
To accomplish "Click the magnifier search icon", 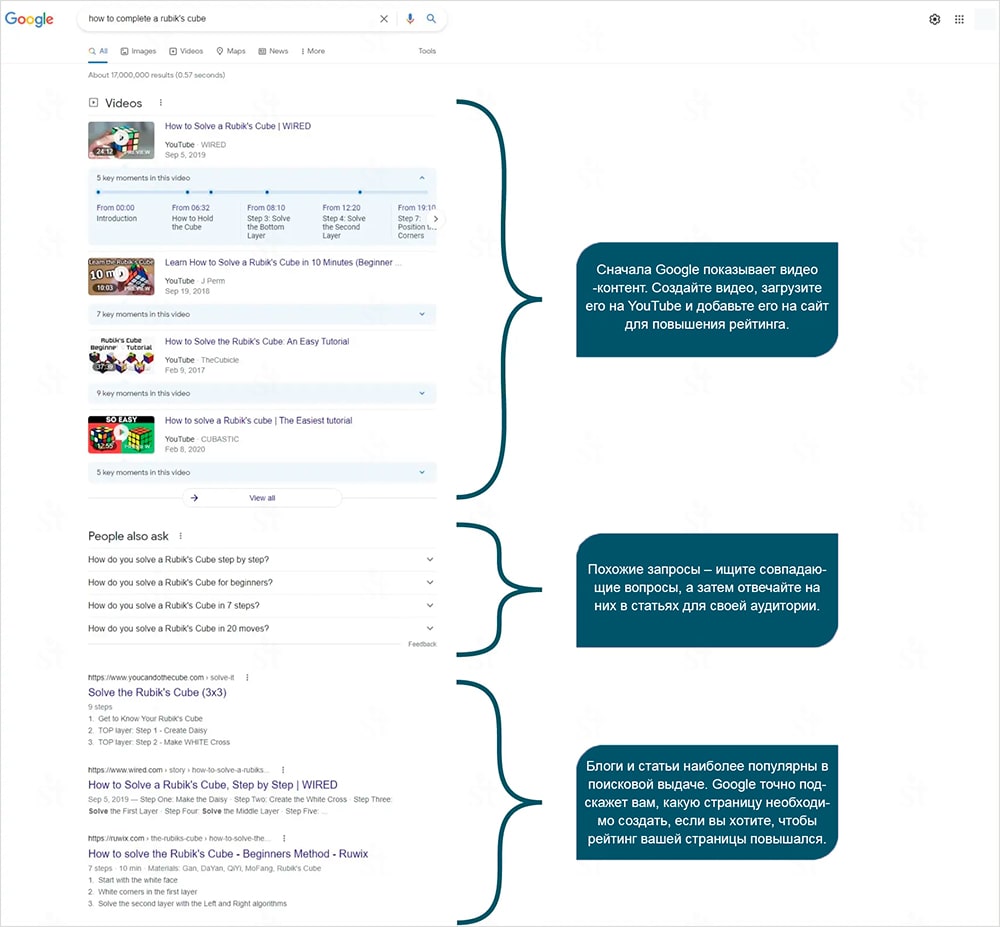I will tap(432, 18).
